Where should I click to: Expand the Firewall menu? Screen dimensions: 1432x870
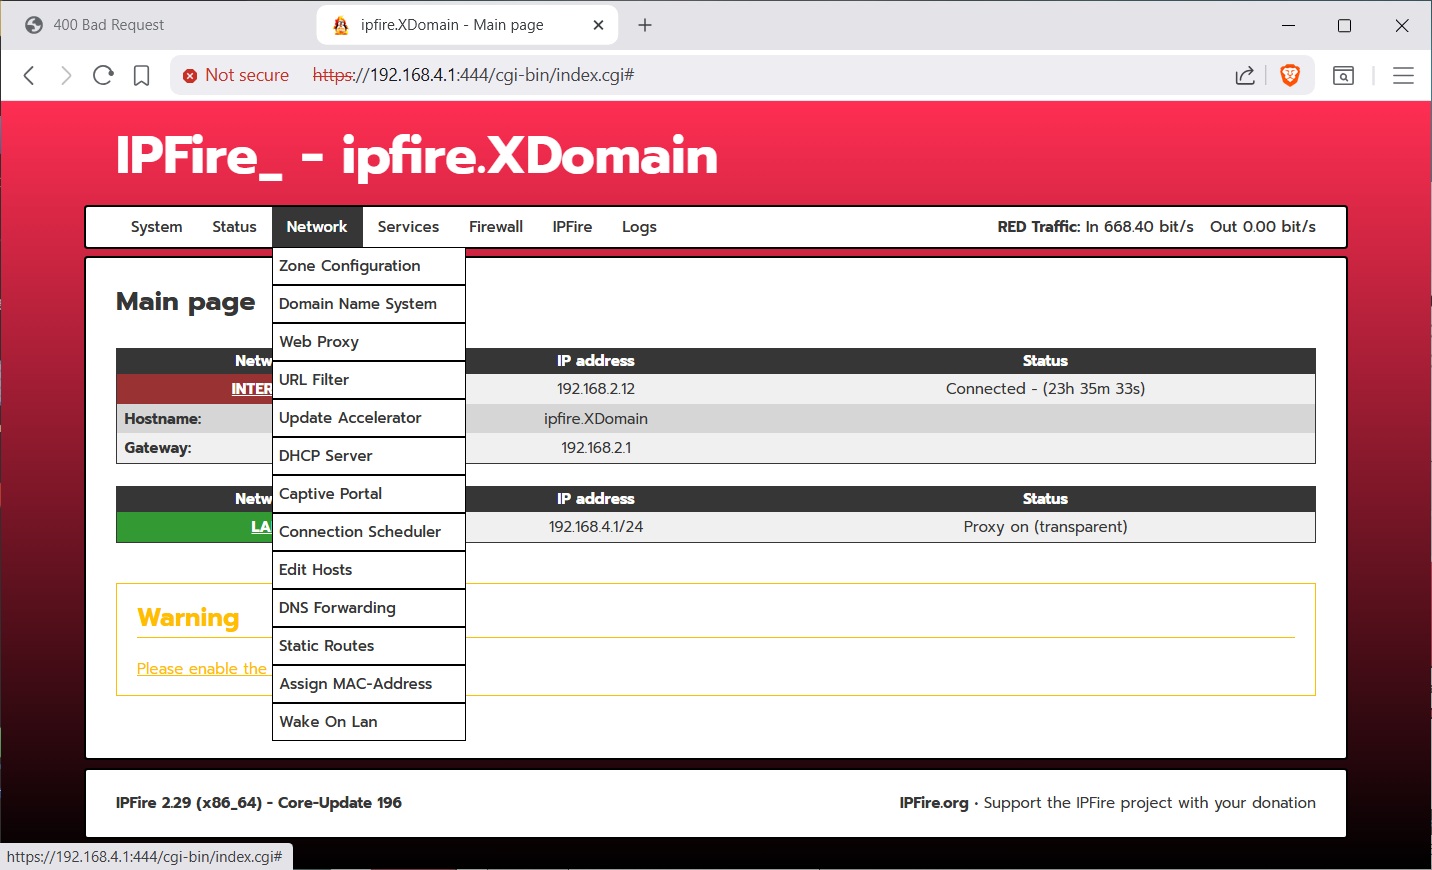496,227
